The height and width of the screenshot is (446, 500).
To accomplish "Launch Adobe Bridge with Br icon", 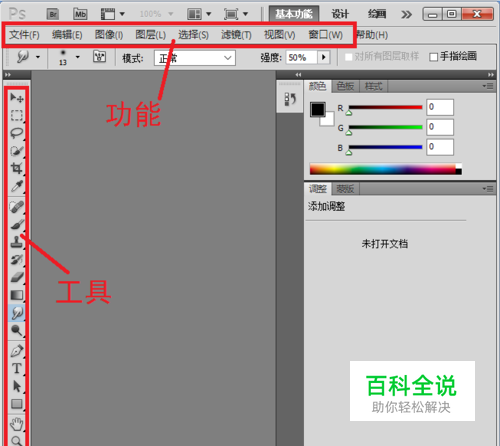I will coord(53,14).
